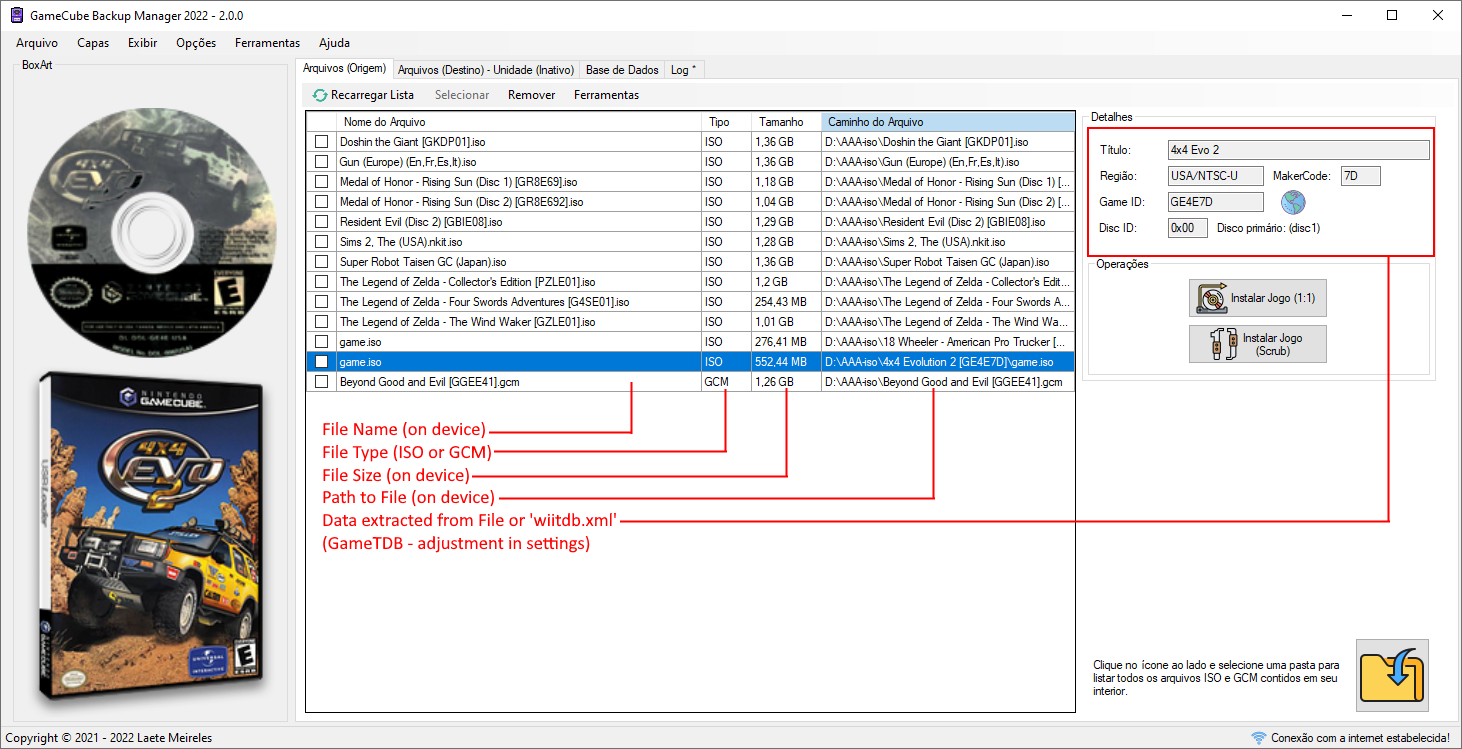The image size is (1462, 749).
Task: Click Instalar Jogo (Scrub) button
Action: 1258,344
